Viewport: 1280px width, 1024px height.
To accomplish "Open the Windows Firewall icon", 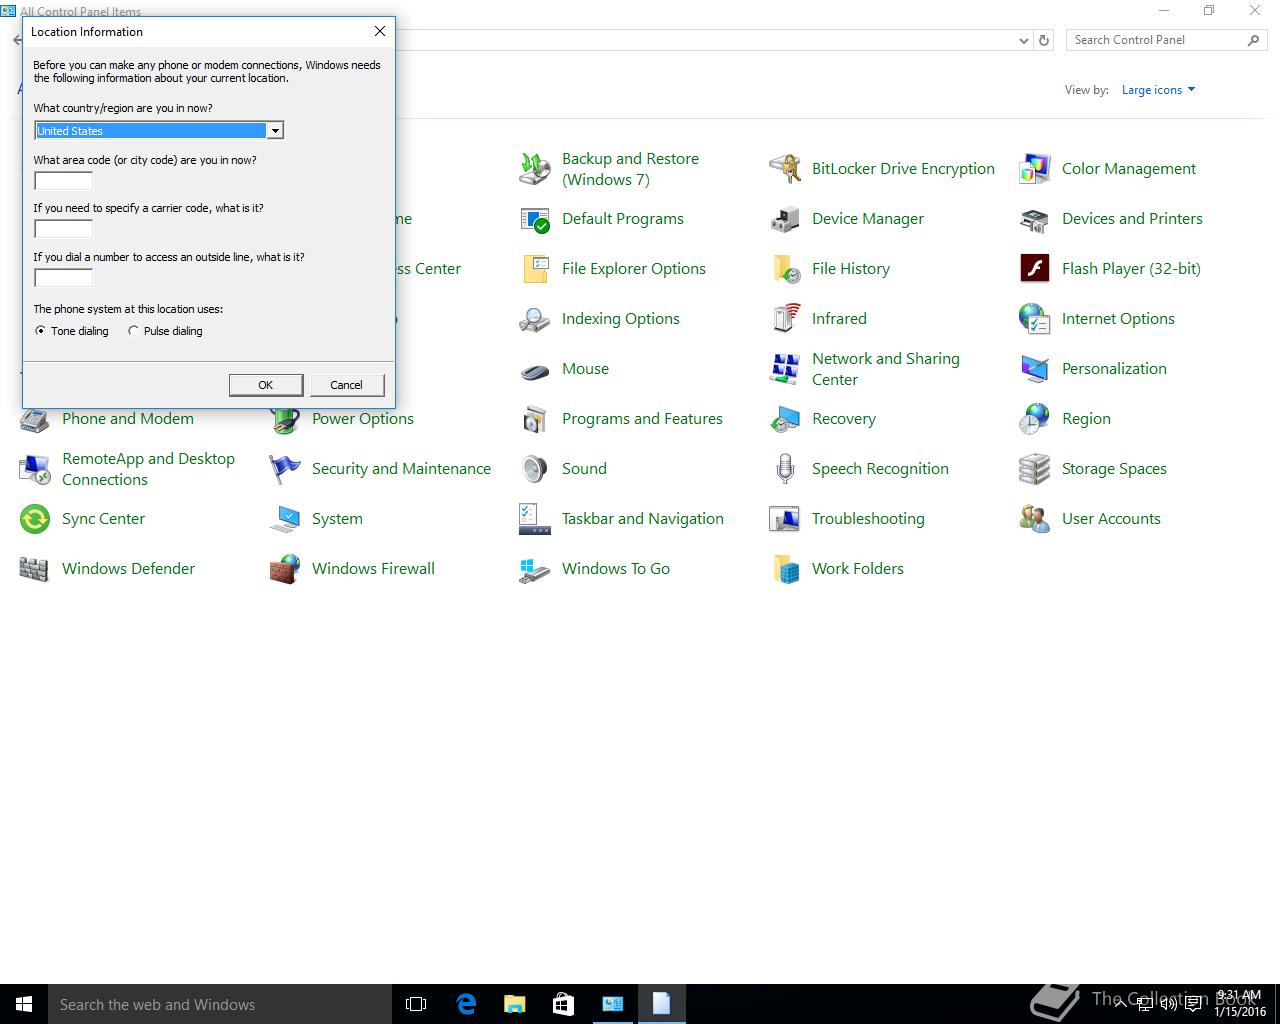I will (285, 569).
